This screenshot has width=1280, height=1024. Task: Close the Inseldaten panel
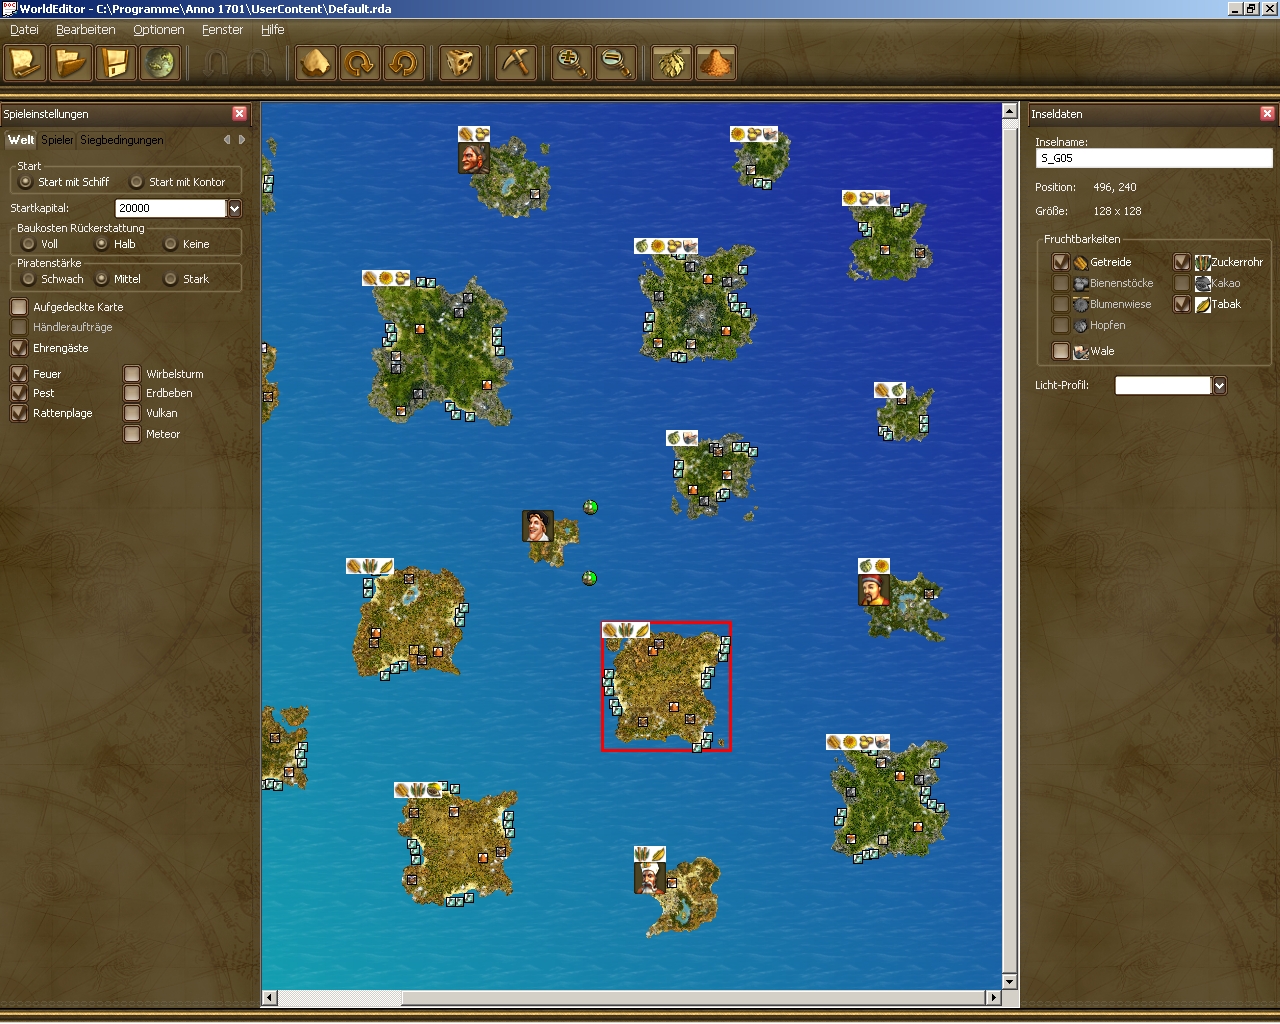tap(1267, 114)
